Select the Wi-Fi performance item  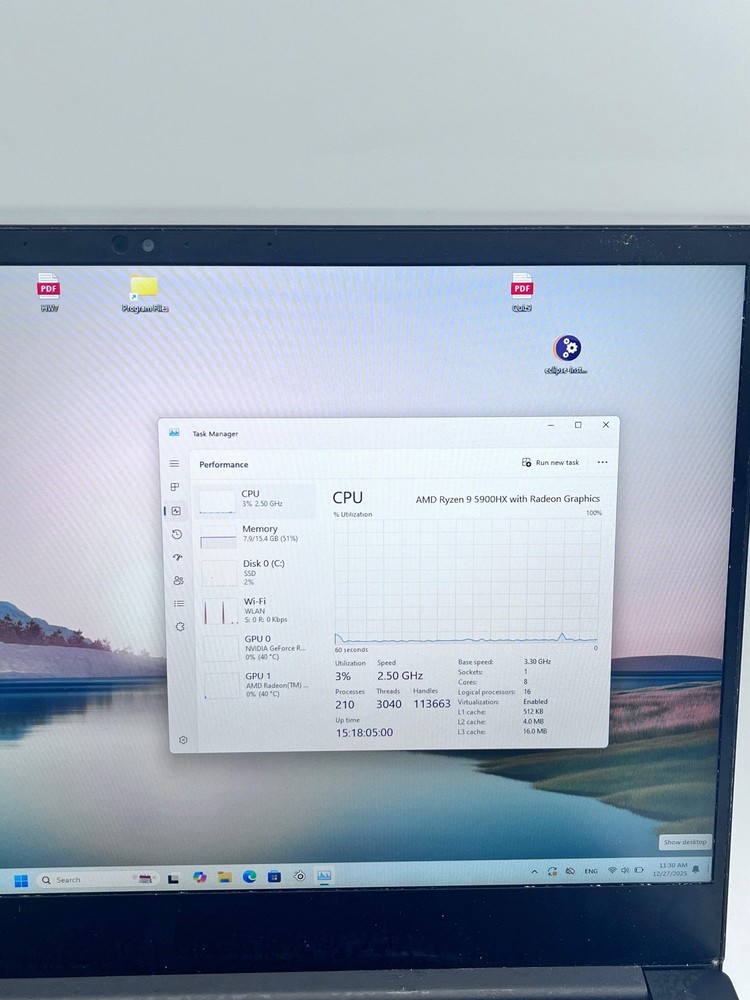pyautogui.click(x=258, y=610)
